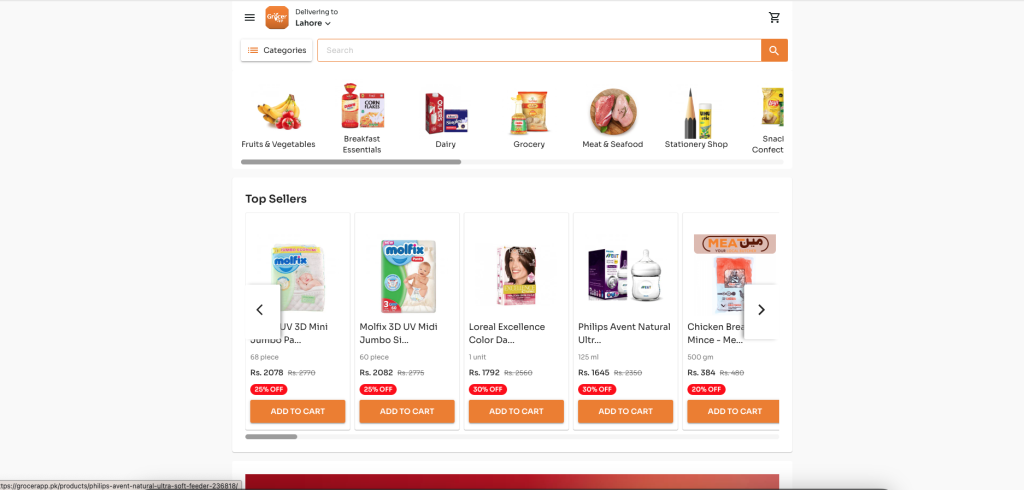Click the GrocerApp logo
Screen dimensions: 1024x490
pos(277,18)
